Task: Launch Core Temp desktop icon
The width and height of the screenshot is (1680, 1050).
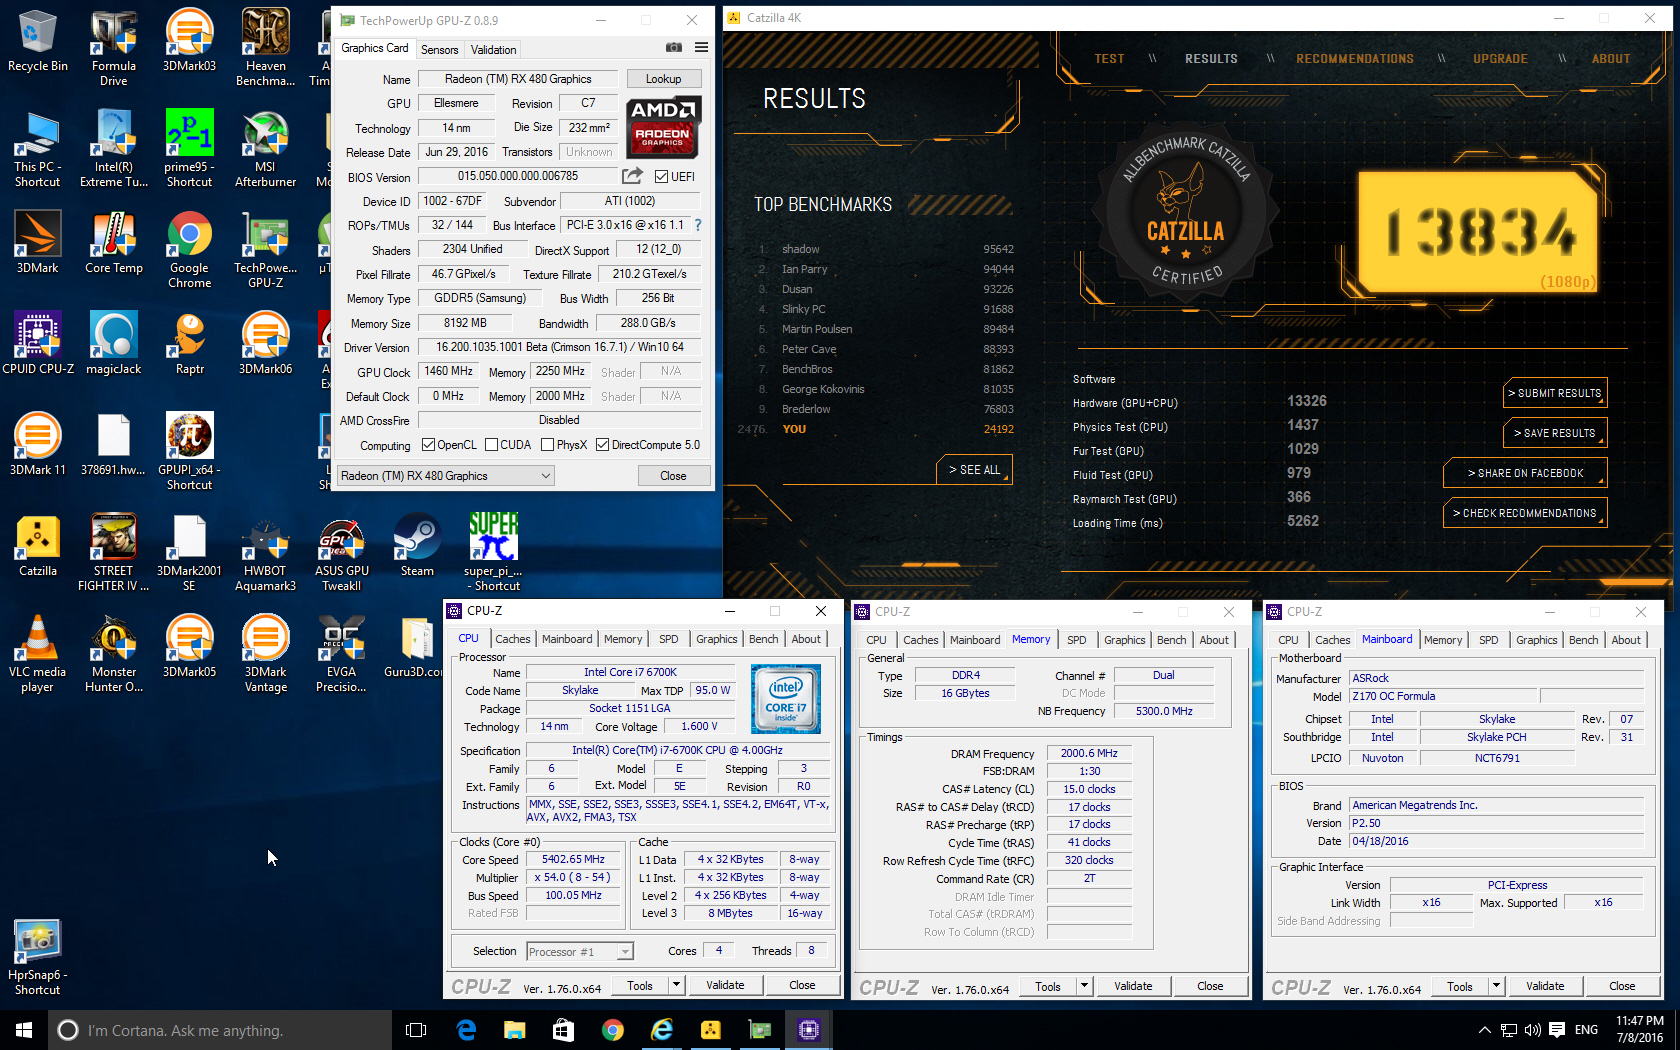Action: [114, 242]
